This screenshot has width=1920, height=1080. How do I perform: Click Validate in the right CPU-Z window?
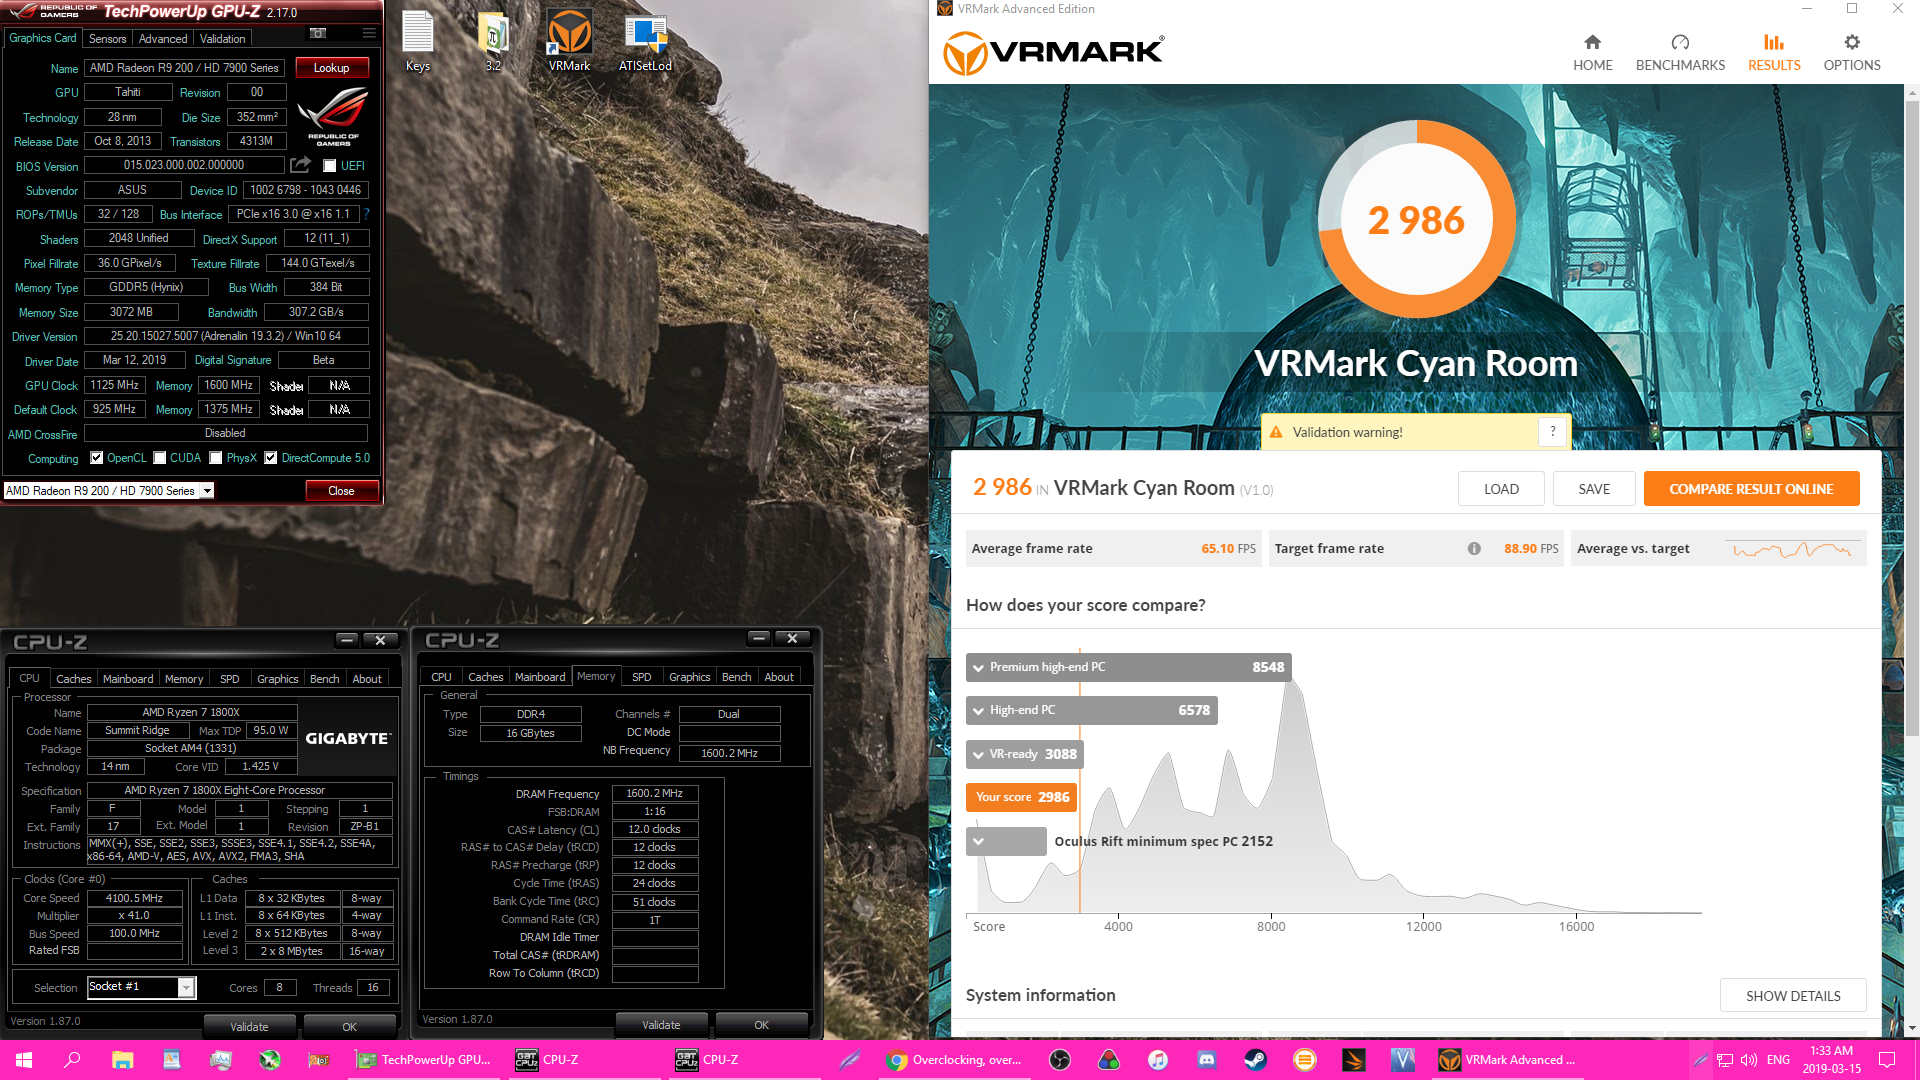tap(661, 1025)
